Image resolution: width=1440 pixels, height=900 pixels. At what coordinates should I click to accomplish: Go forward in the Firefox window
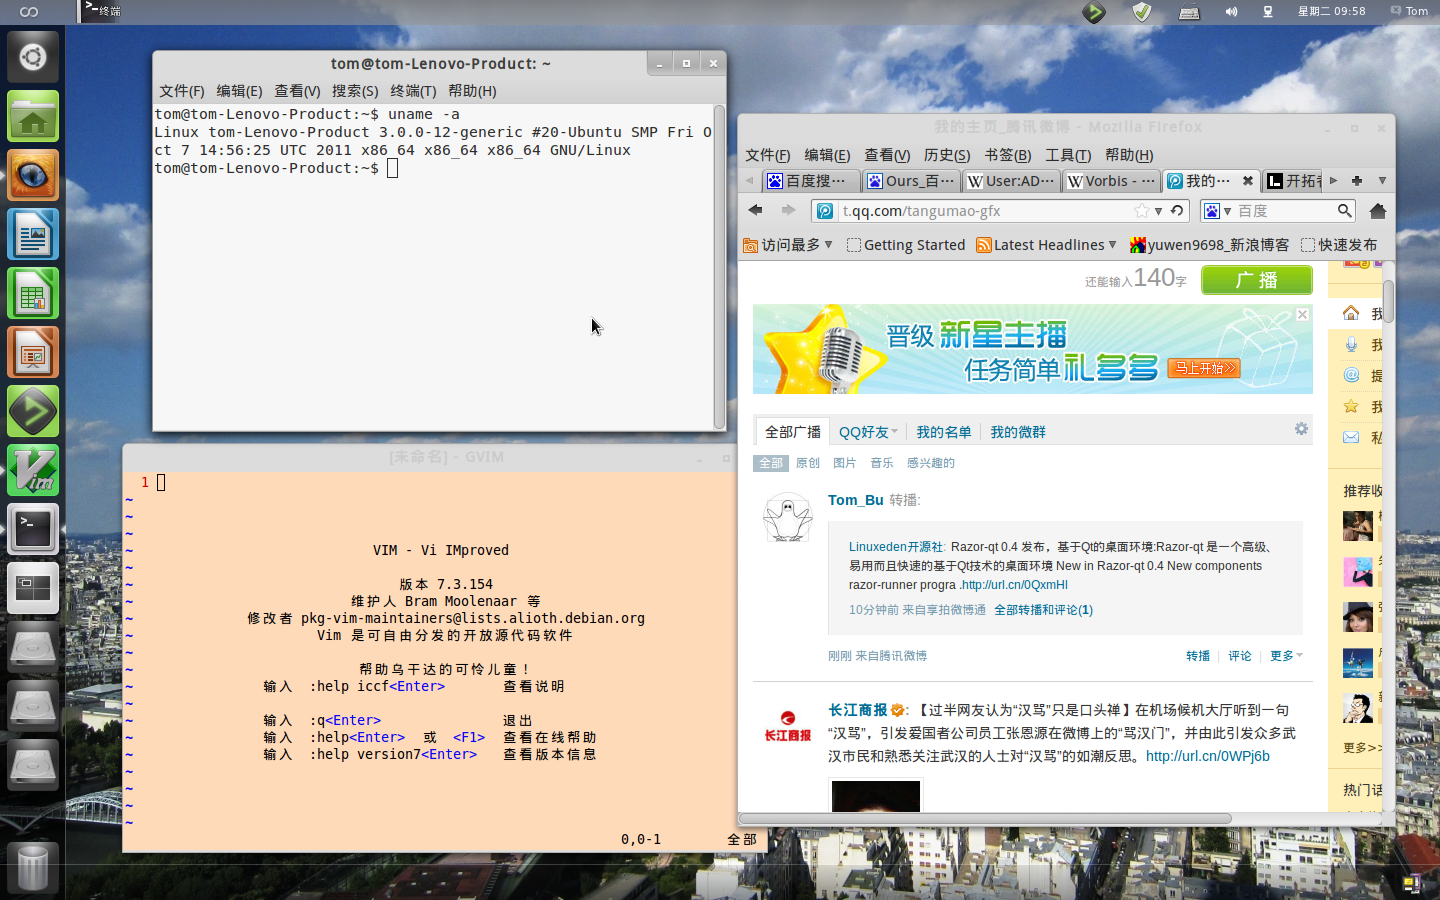coord(788,210)
